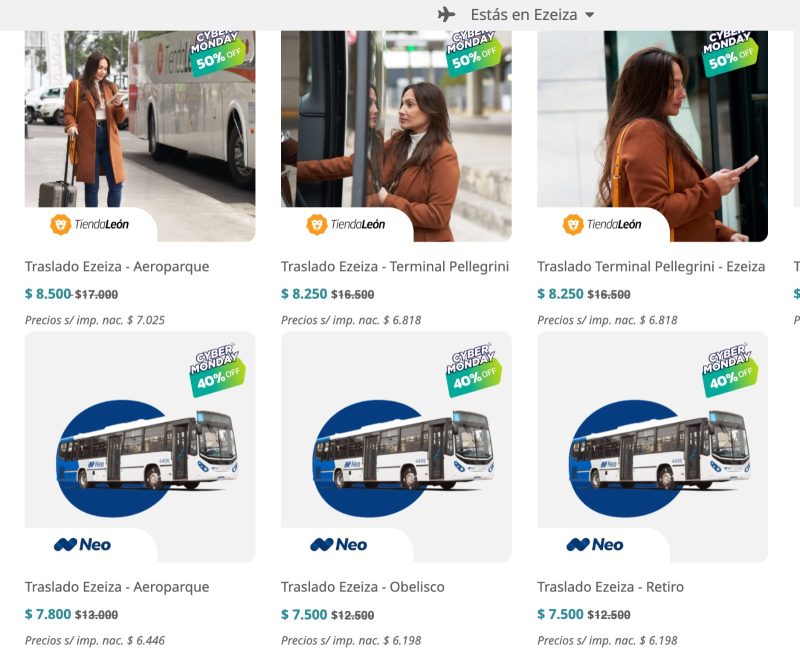Click the Neo logo on the Ezeiza - Retiro card
Viewport: 800px width, 651px height.
(x=595, y=545)
